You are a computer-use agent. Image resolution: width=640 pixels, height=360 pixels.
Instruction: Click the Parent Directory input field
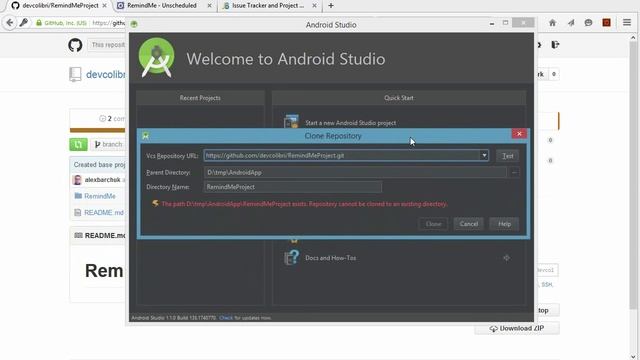355,172
